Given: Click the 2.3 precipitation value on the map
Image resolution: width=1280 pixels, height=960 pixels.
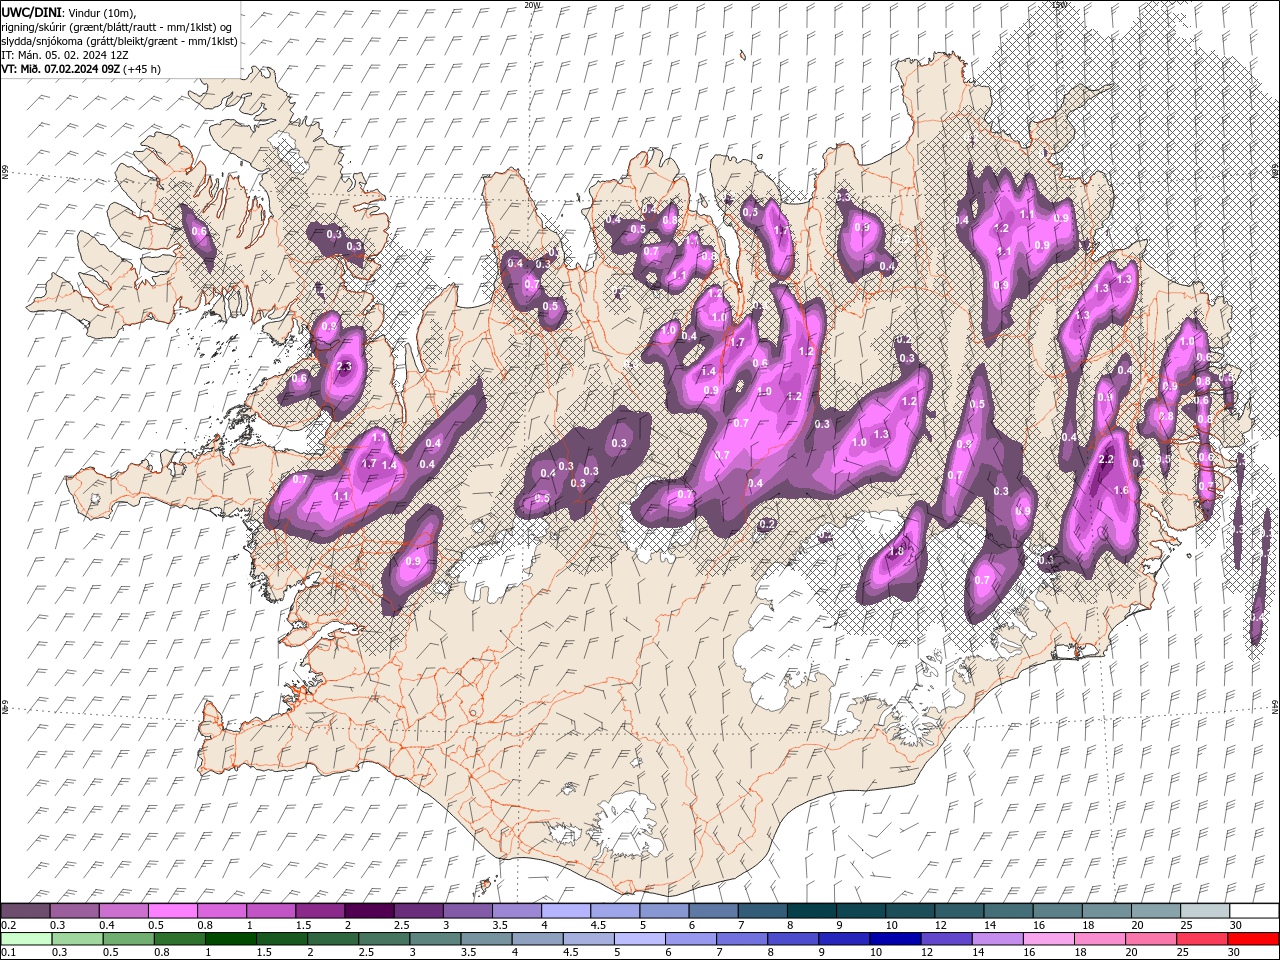Looking at the screenshot, I should tap(345, 367).
